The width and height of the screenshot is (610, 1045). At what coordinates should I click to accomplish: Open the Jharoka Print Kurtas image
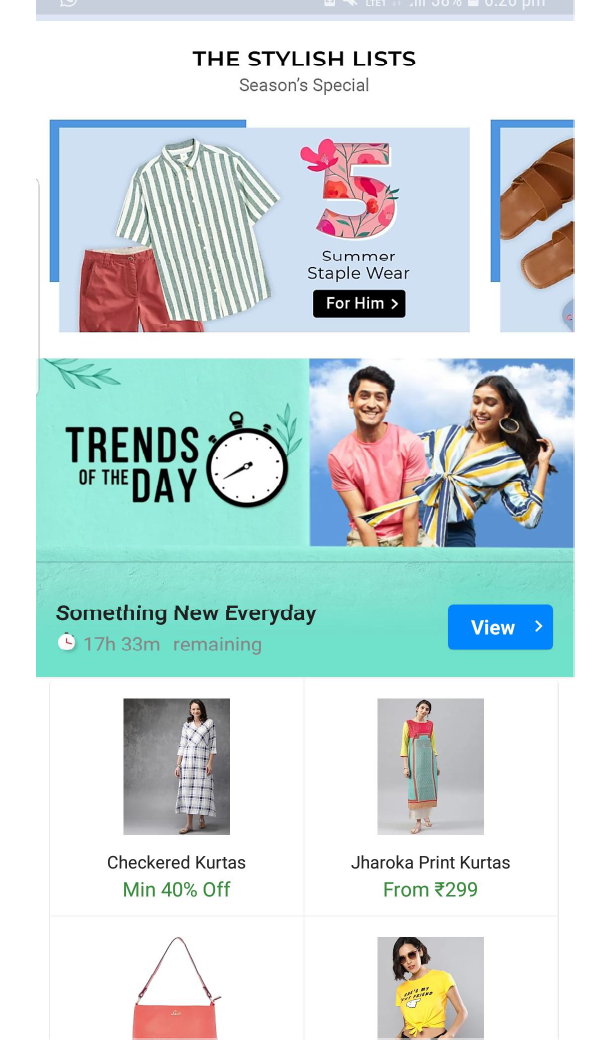coord(431,766)
